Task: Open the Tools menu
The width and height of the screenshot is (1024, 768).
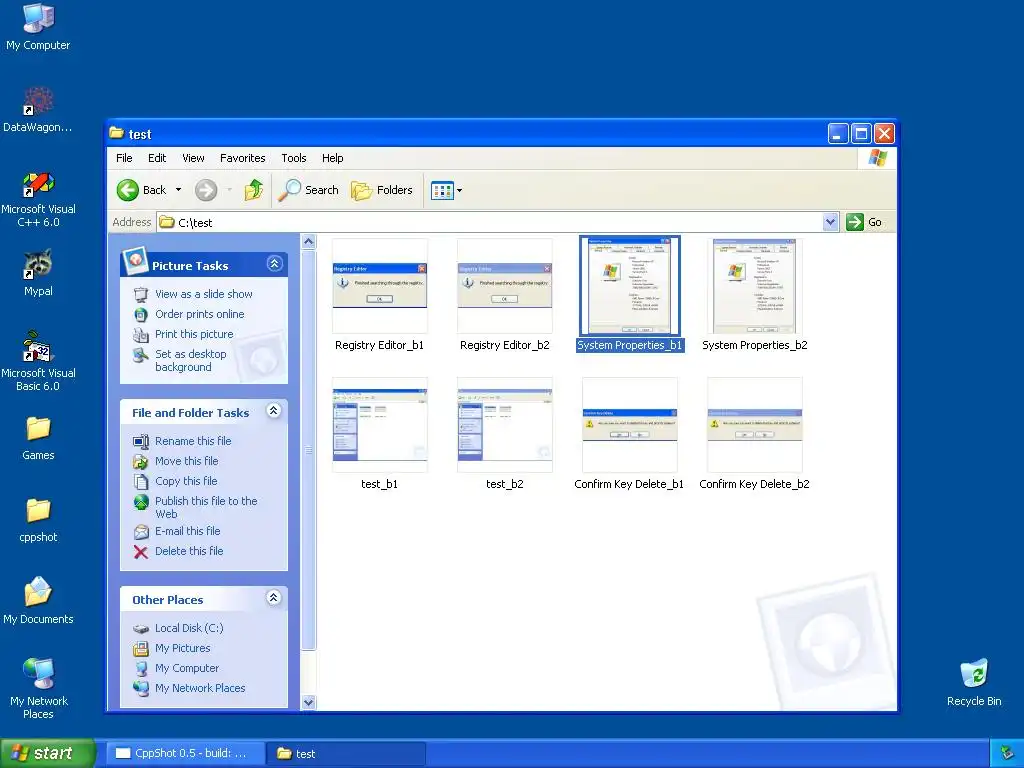Action: click(294, 158)
